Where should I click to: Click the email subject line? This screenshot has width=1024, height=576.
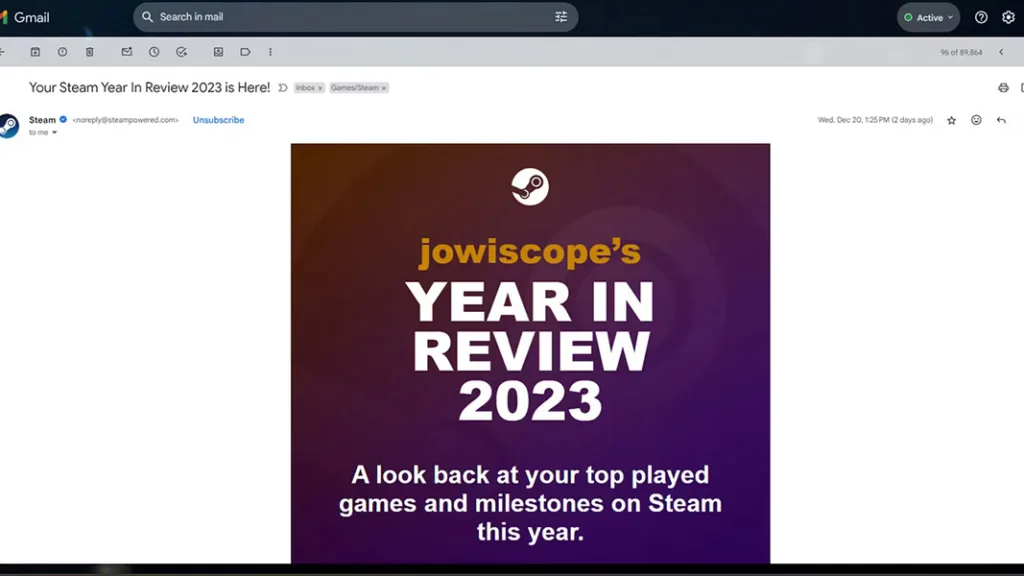click(150, 88)
